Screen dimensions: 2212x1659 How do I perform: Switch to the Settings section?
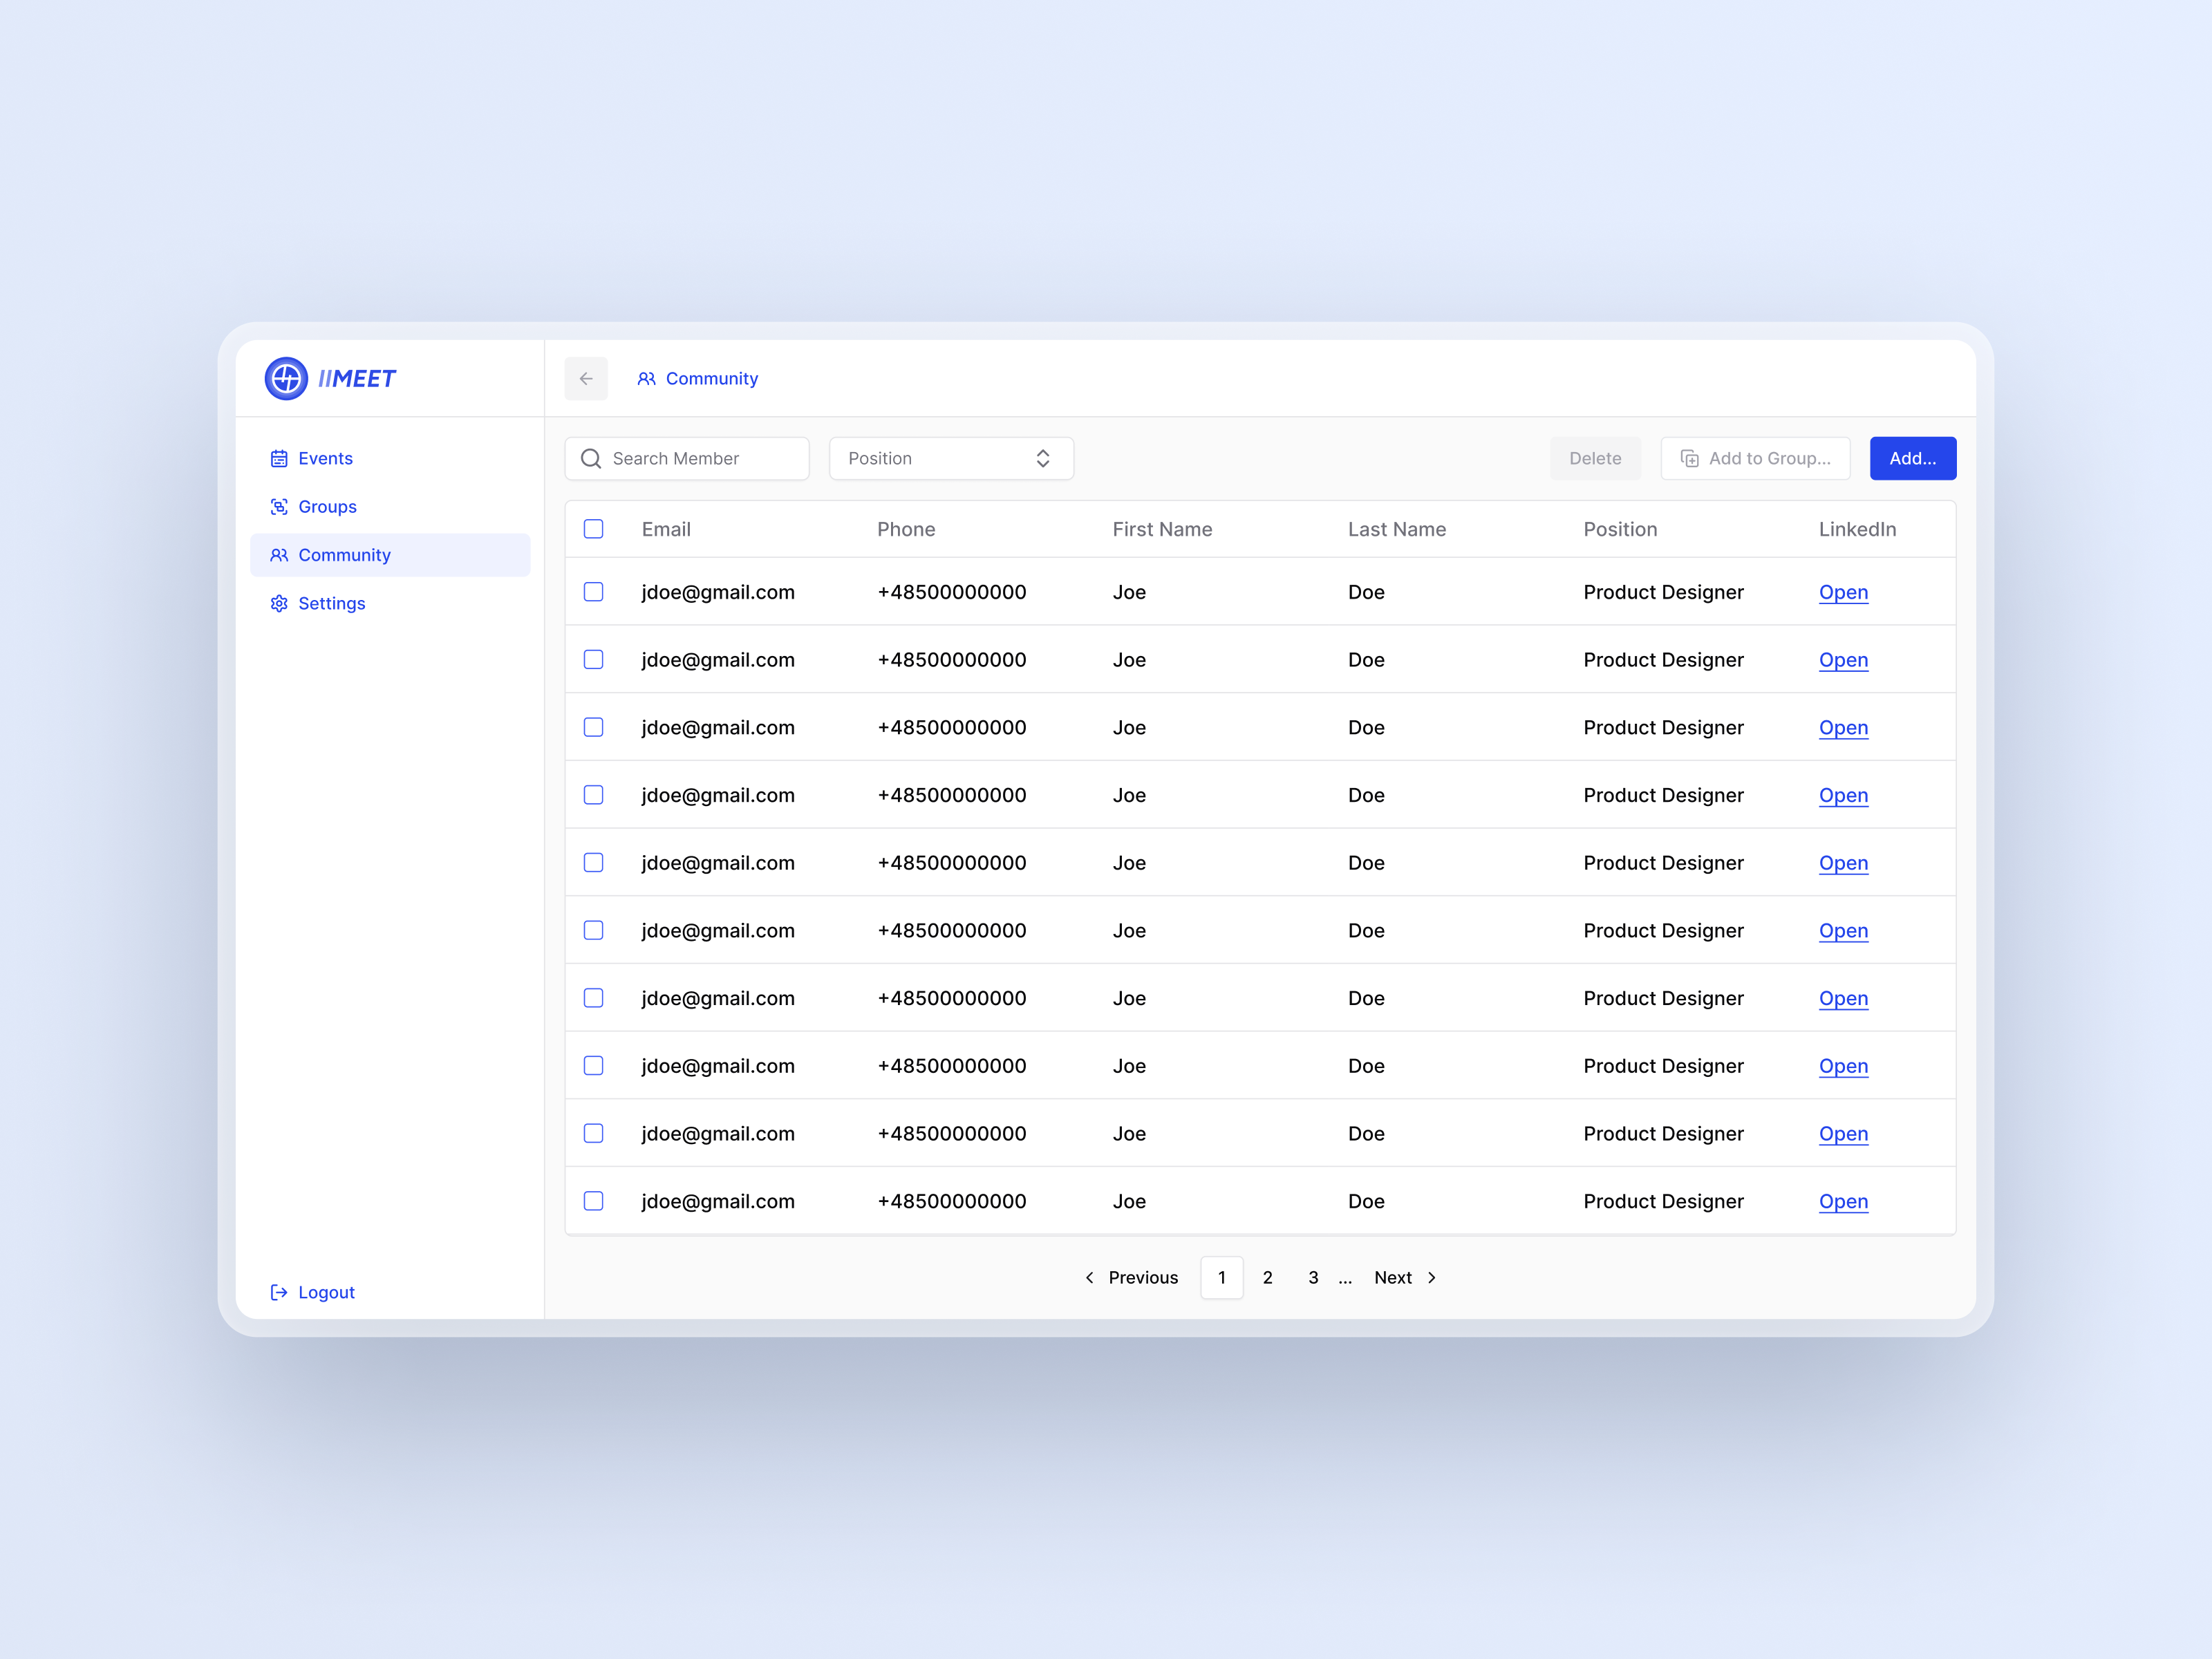[x=331, y=603]
